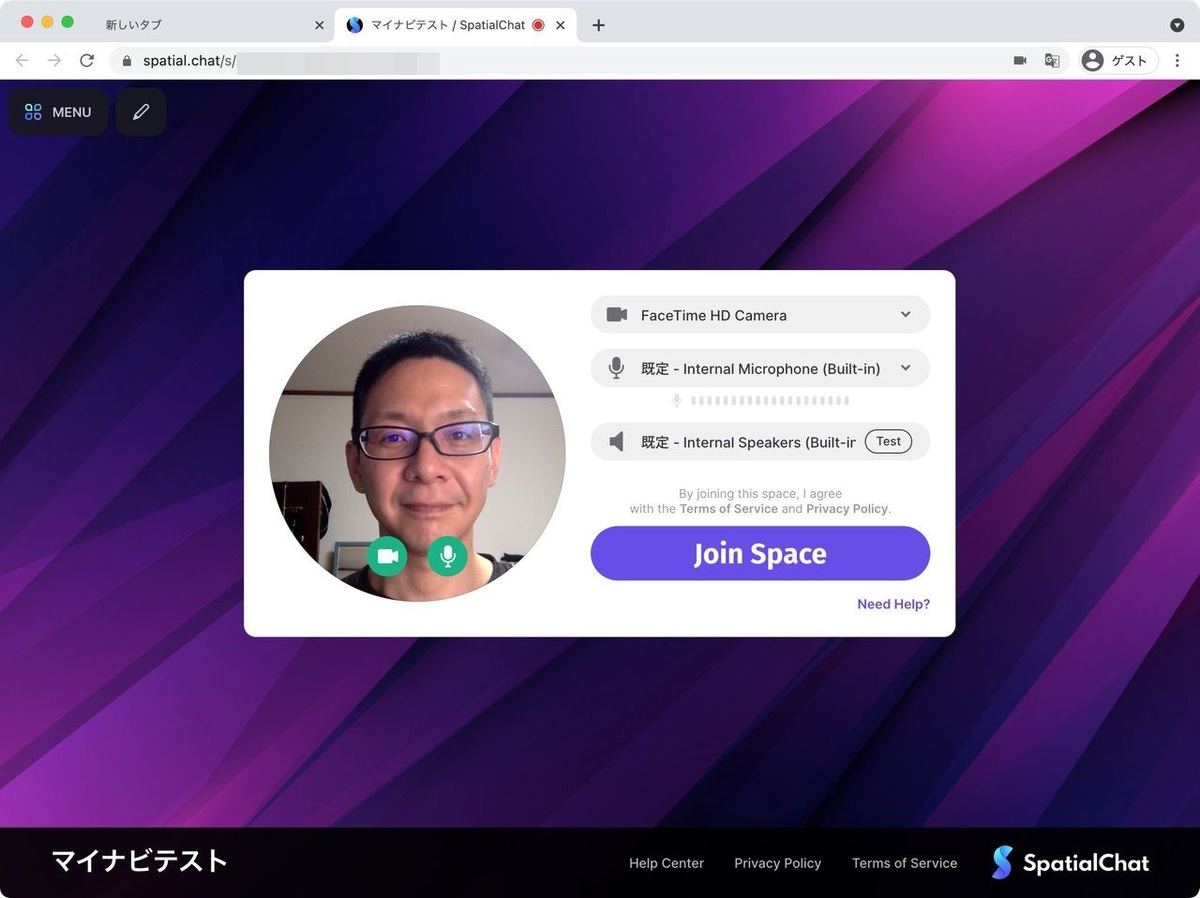The image size is (1200, 898).
Task: Open the FaceTime HD Camera dropdown
Action: [x=760, y=315]
